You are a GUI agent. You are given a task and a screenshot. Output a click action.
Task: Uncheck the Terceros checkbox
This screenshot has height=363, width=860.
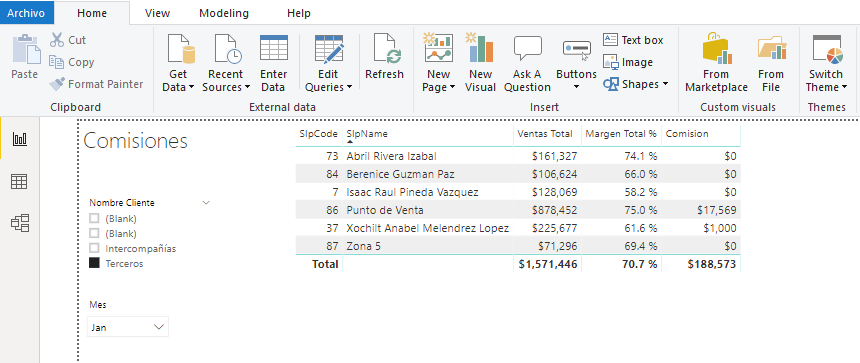[x=94, y=263]
